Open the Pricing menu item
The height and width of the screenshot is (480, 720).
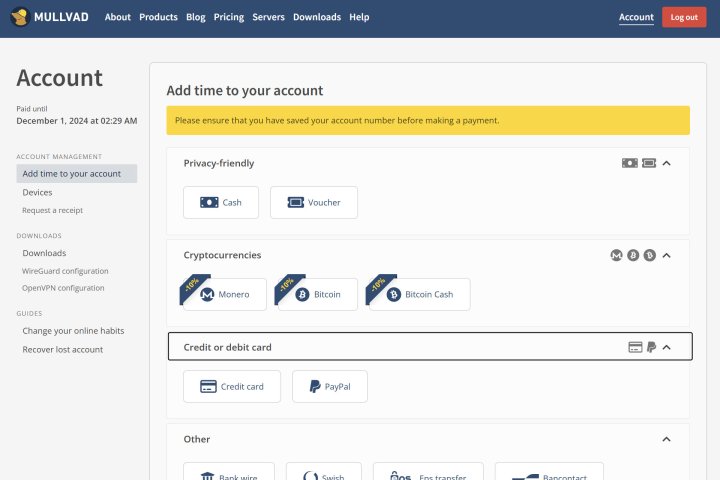coord(228,17)
